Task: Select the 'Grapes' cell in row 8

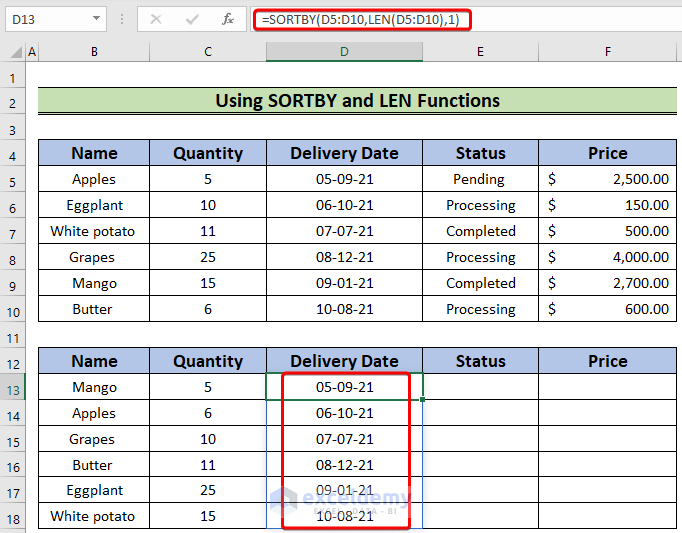Action: (x=94, y=257)
